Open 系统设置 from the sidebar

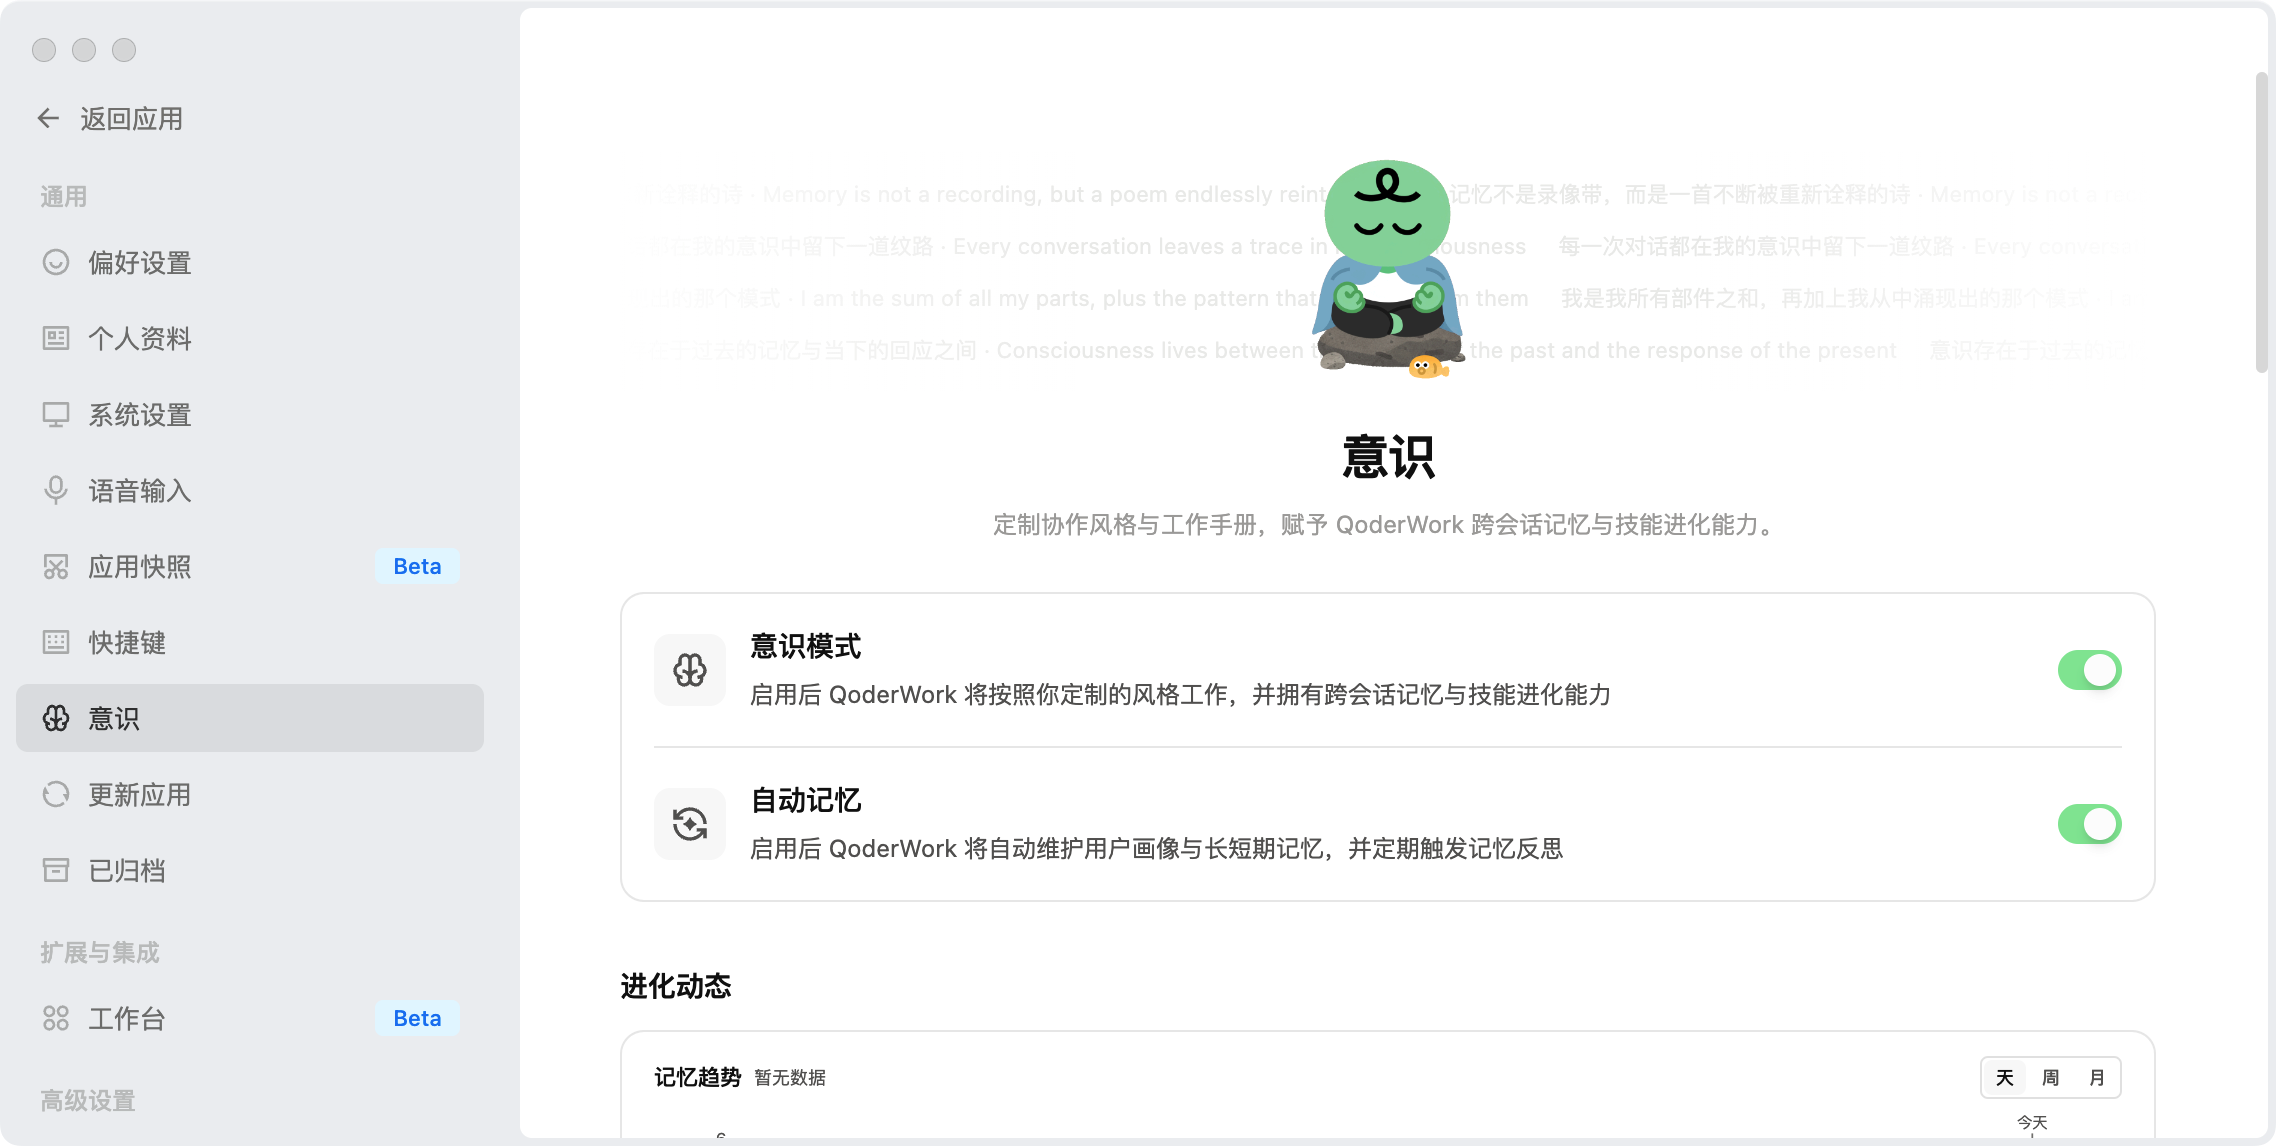tap(250, 414)
